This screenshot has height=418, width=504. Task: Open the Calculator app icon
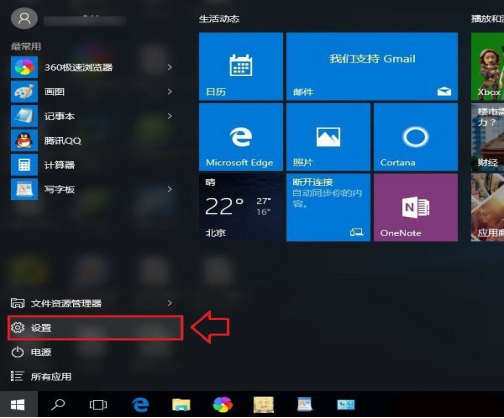click(x=24, y=165)
